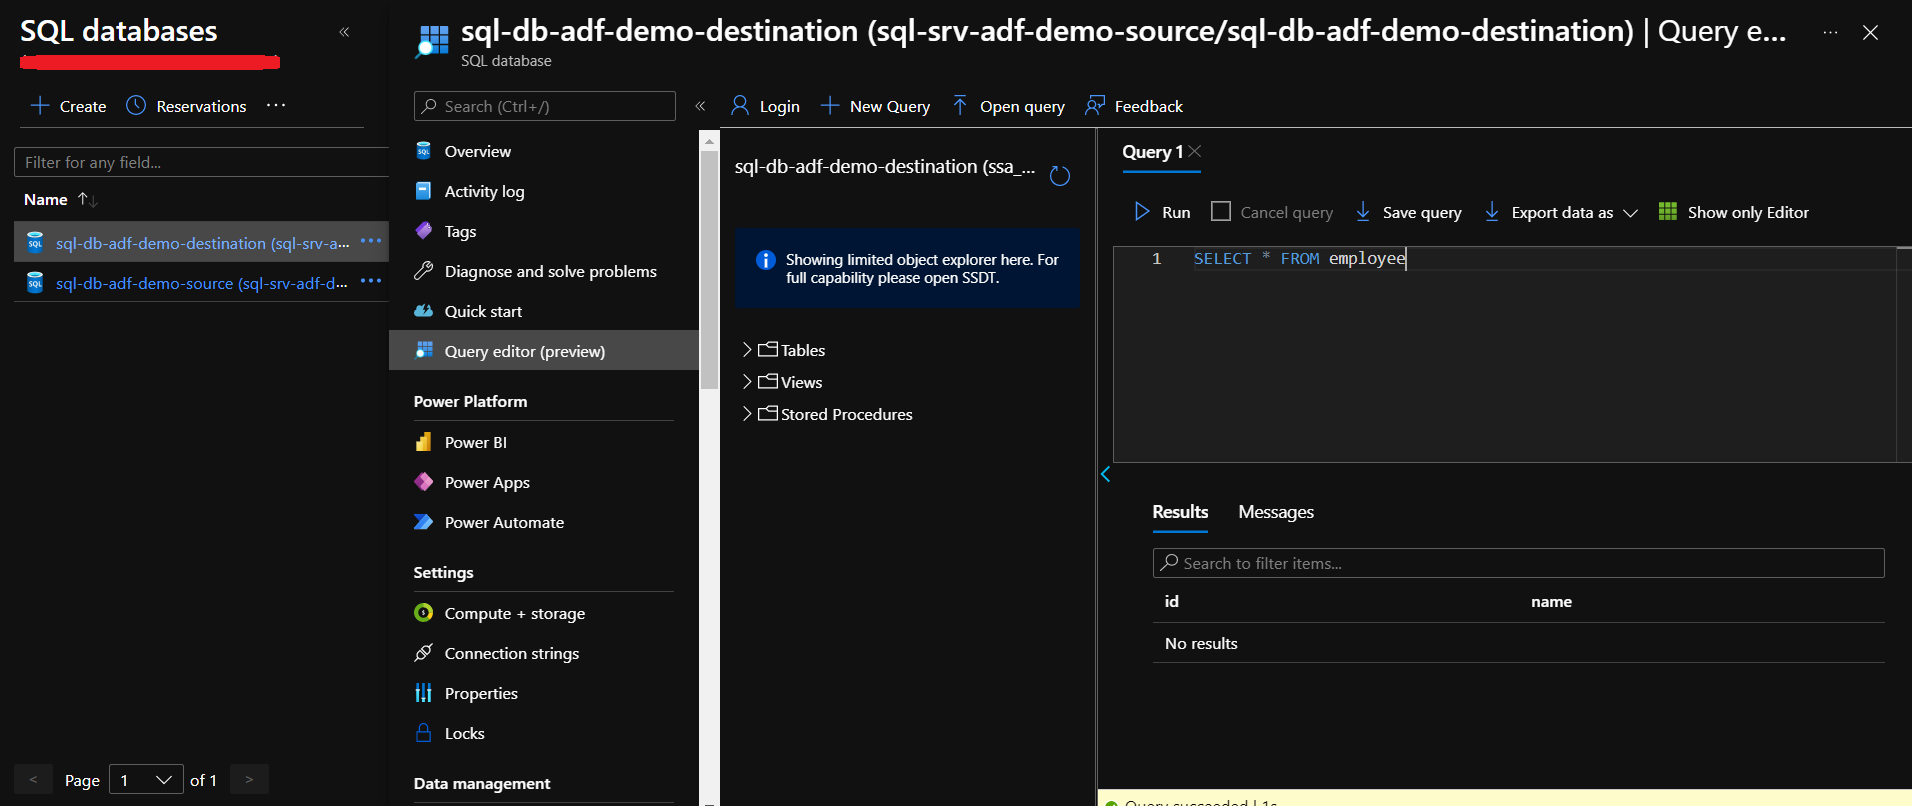1912x806 pixels.
Task: Open sql-db-adf-demo-destination database link
Action: [202, 243]
